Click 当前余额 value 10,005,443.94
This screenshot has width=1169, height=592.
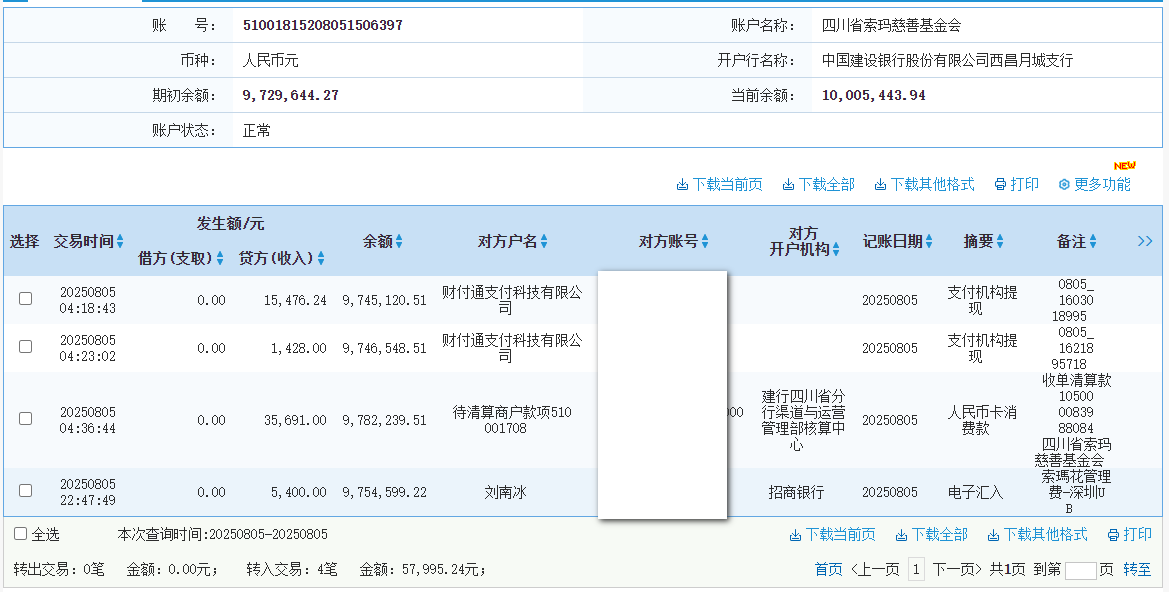[x=874, y=95]
